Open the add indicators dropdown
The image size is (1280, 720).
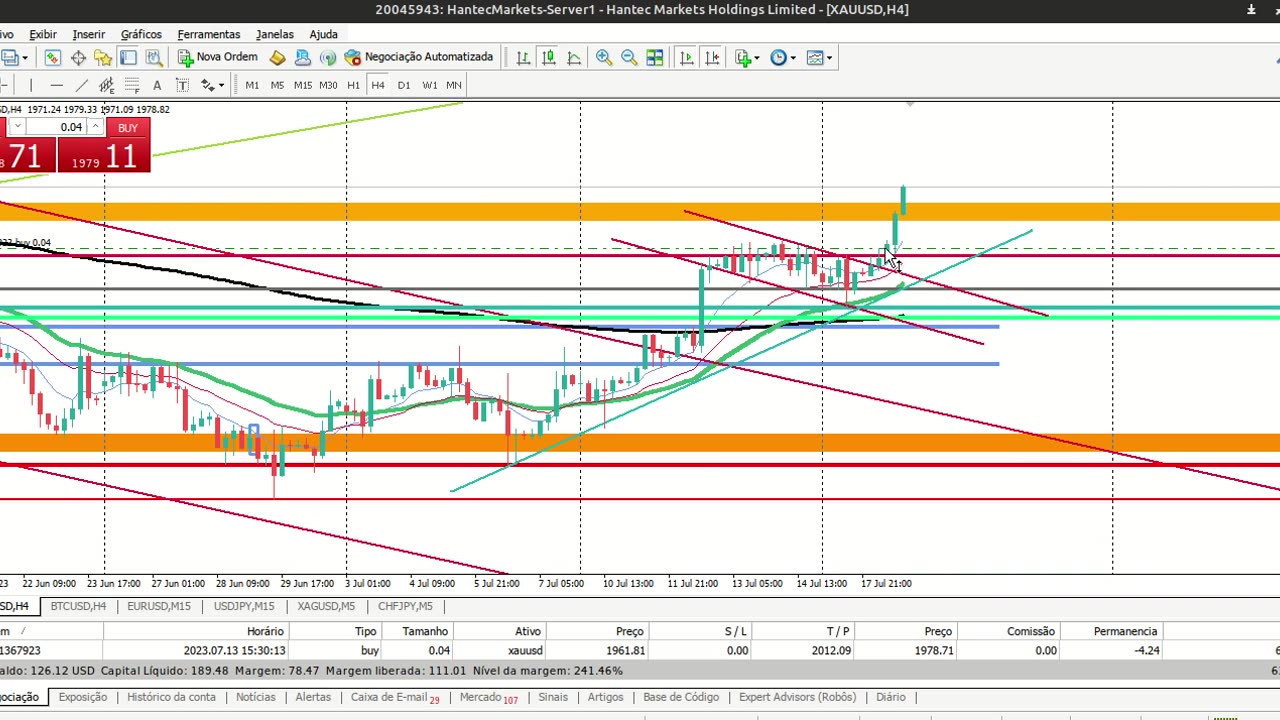[x=747, y=57]
